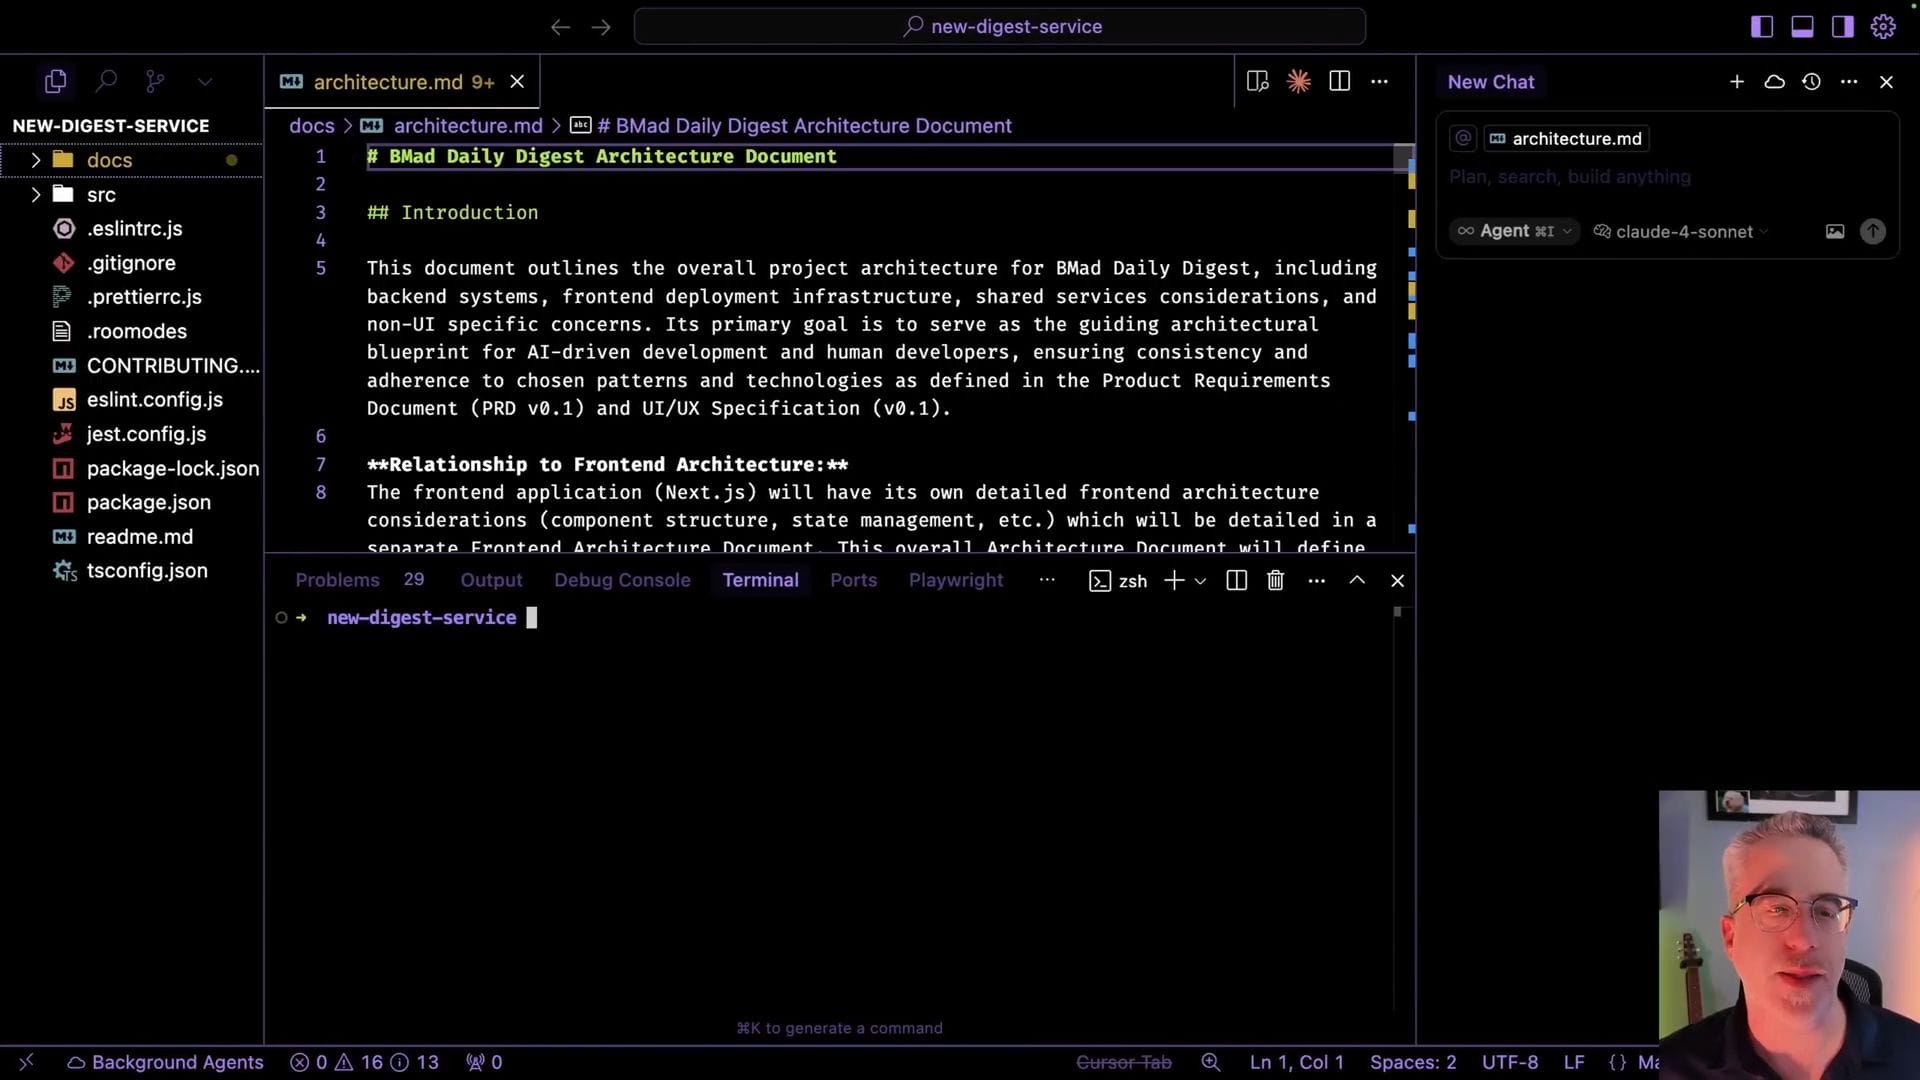The width and height of the screenshot is (1920, 1080).
Task: Switch to the Problems tab
Action: (x=337, y=580)
